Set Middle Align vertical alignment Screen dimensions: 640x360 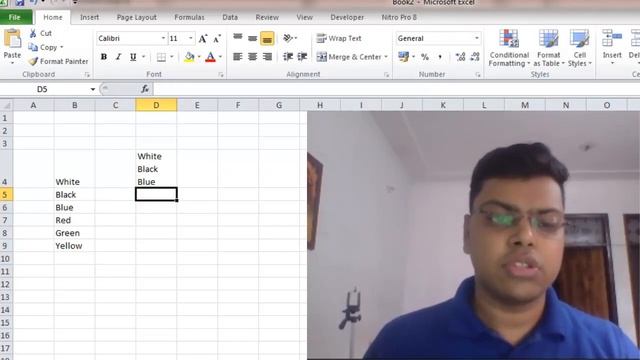coord(252,38)
